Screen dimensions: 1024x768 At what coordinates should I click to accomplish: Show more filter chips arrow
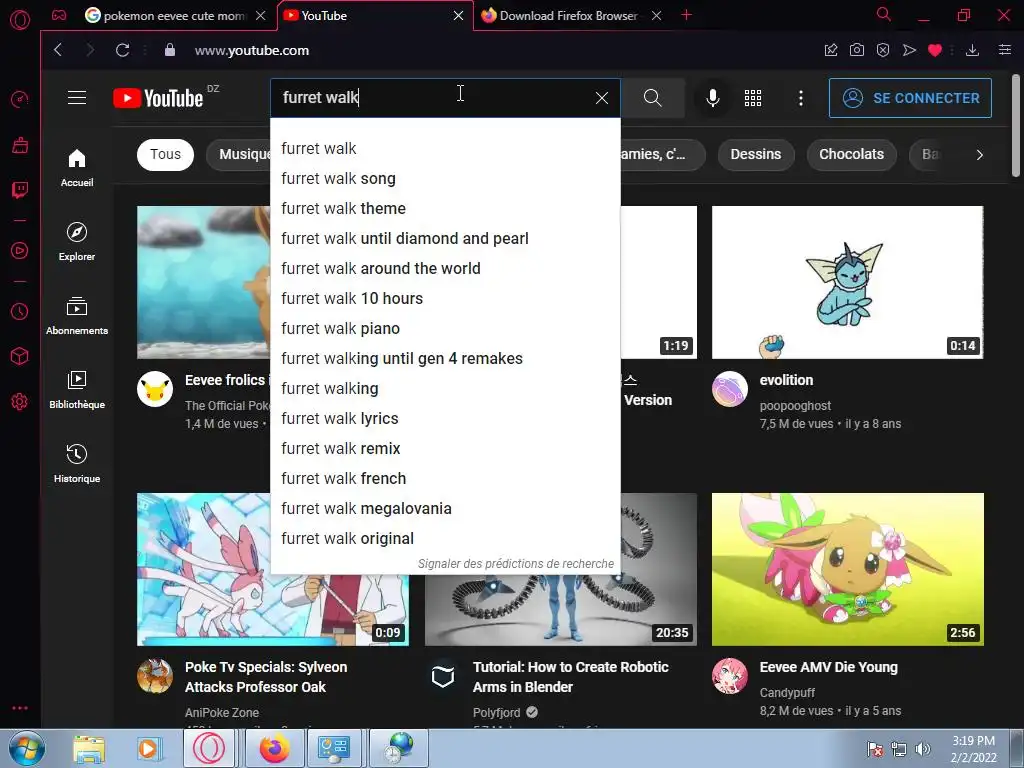click(x=979, y=155)
